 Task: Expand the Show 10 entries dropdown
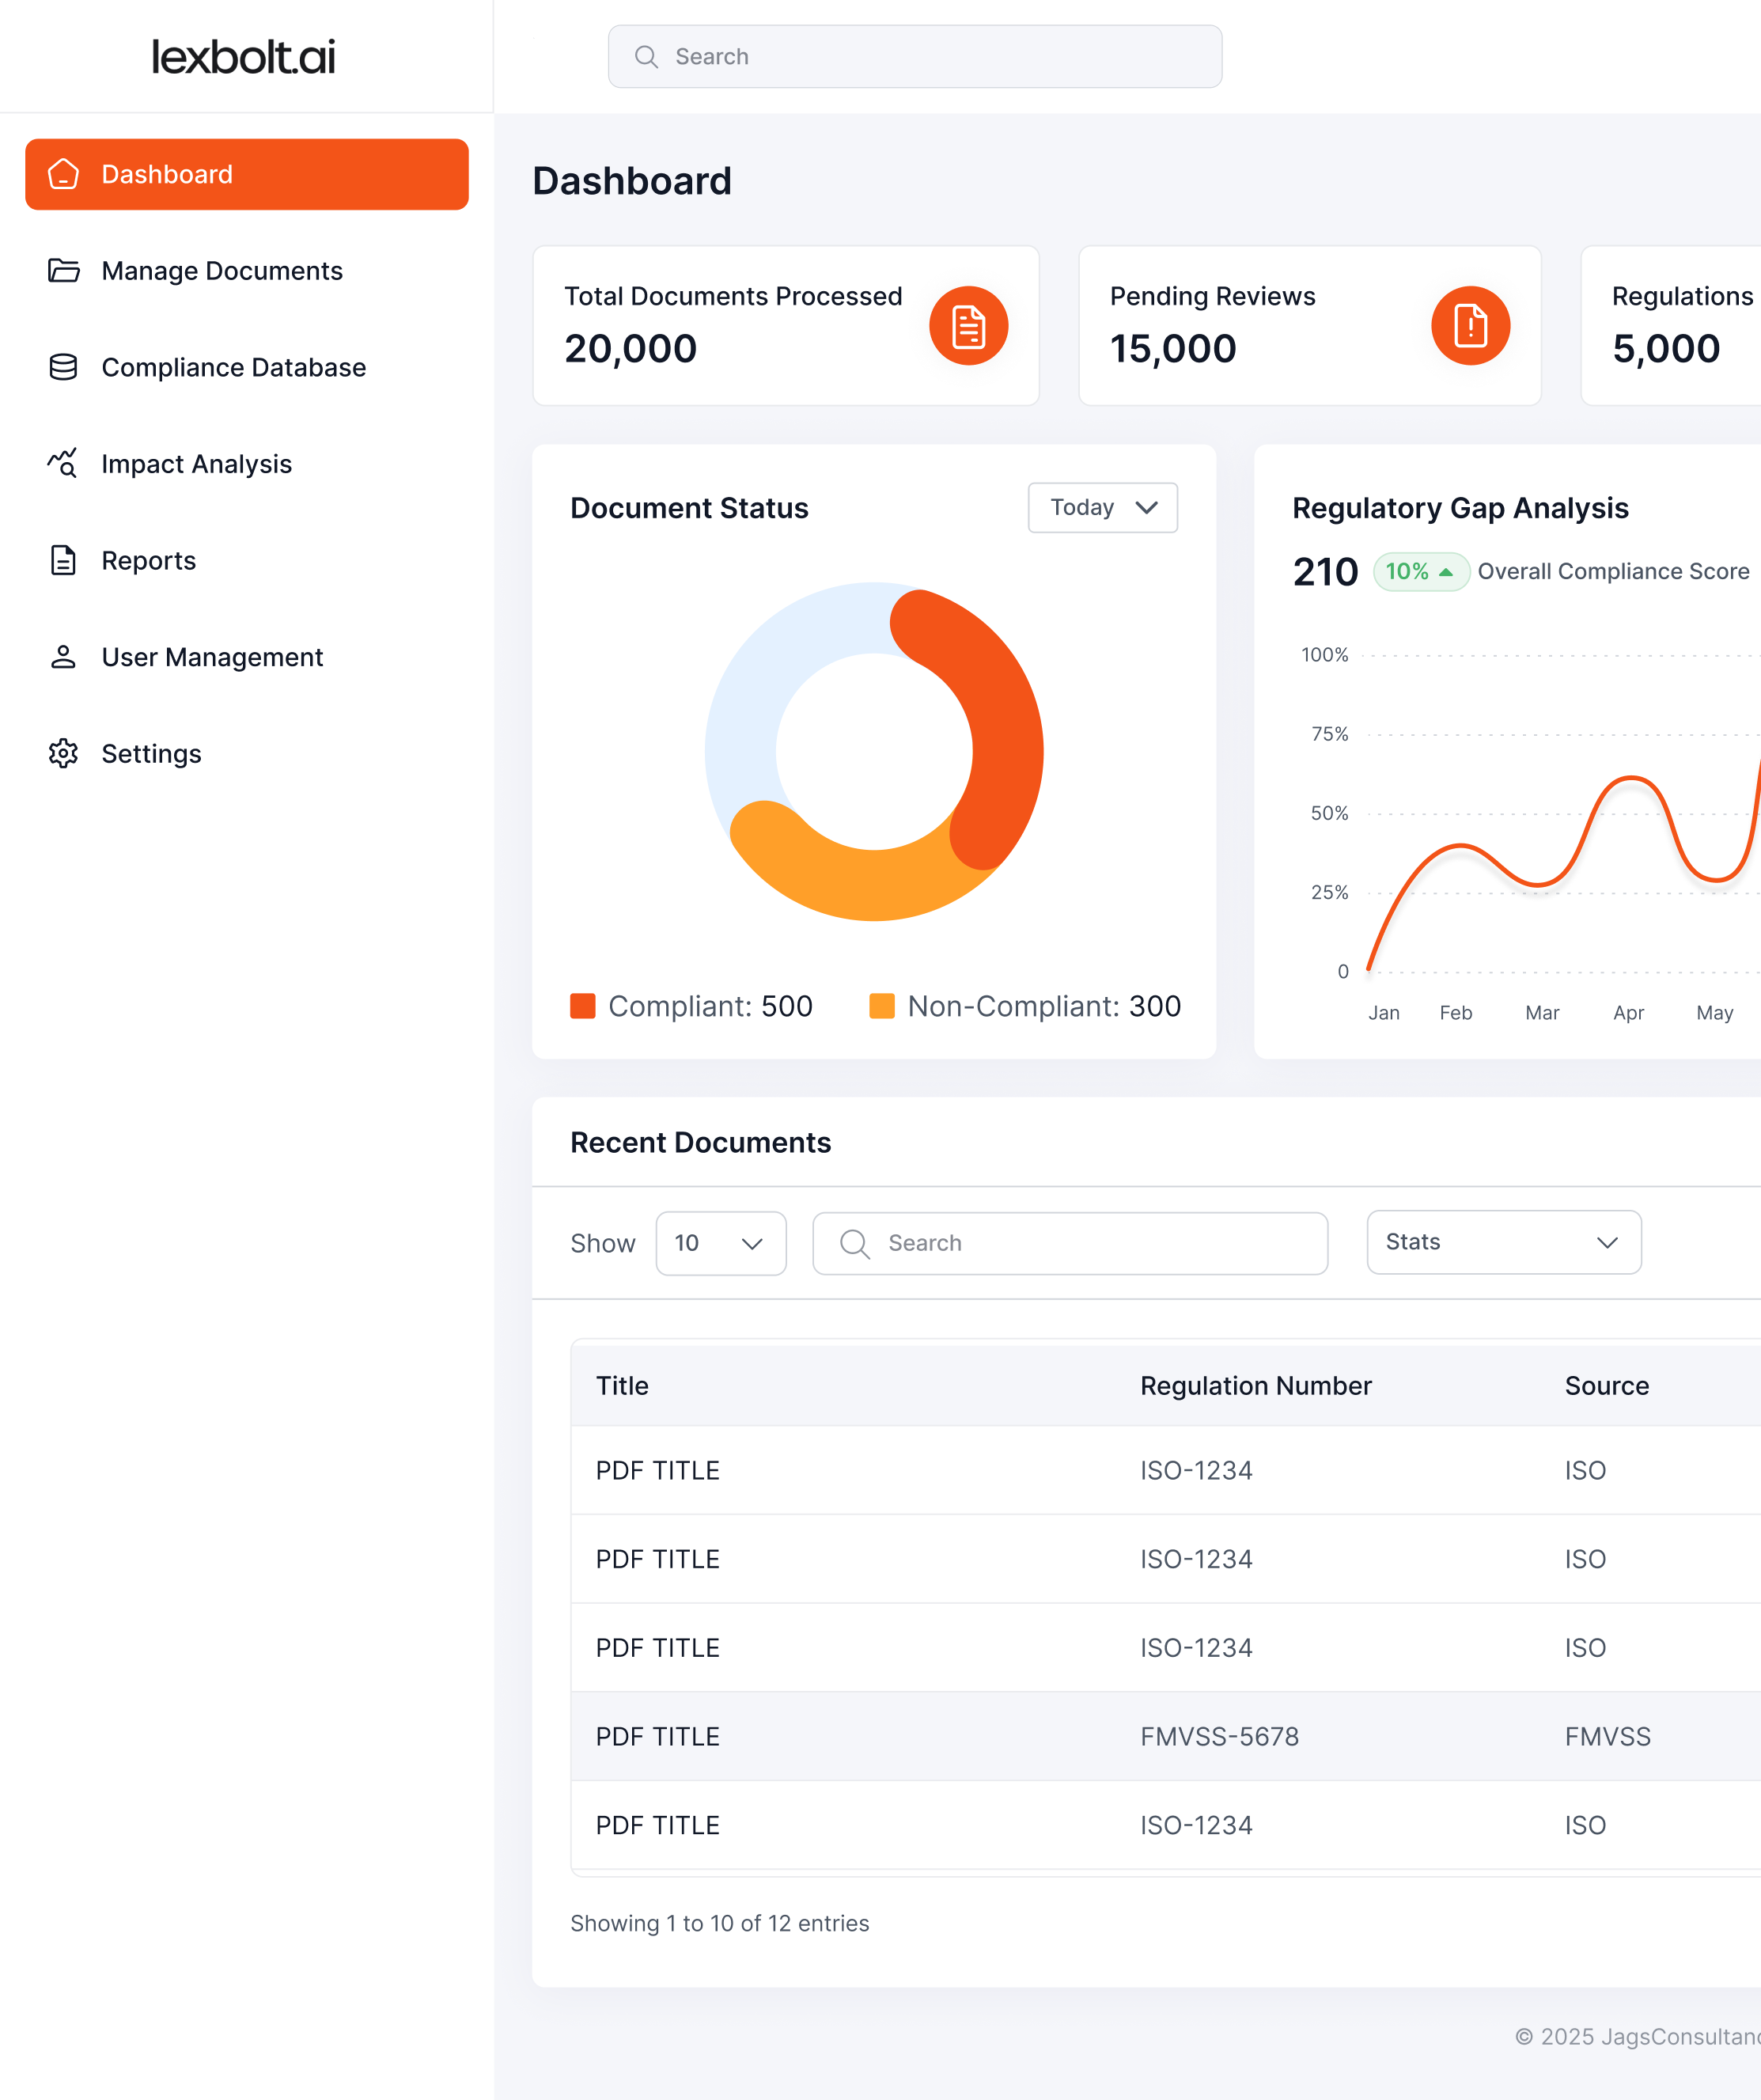[x=720, y=1243]
